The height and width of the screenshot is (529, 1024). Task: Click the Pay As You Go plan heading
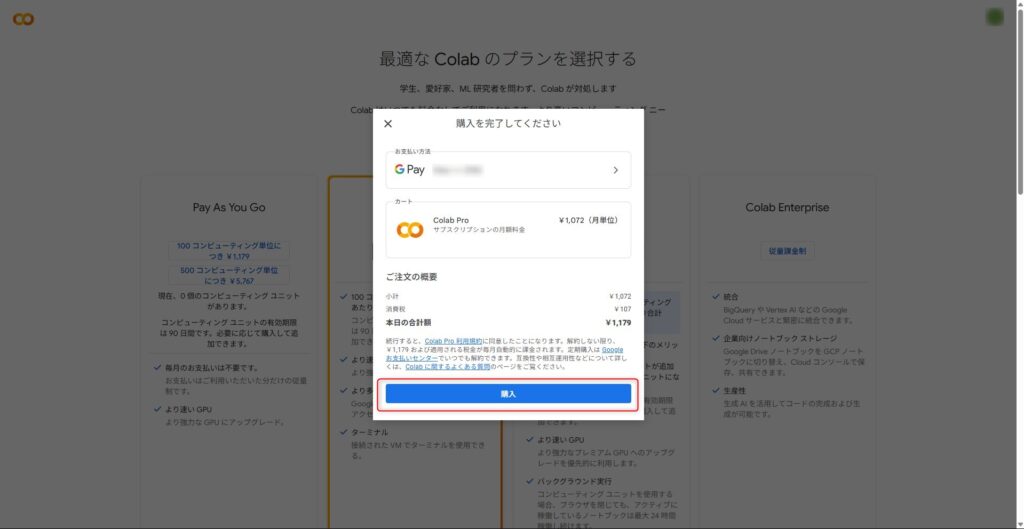pyautogui.click(x=229, y=208)
